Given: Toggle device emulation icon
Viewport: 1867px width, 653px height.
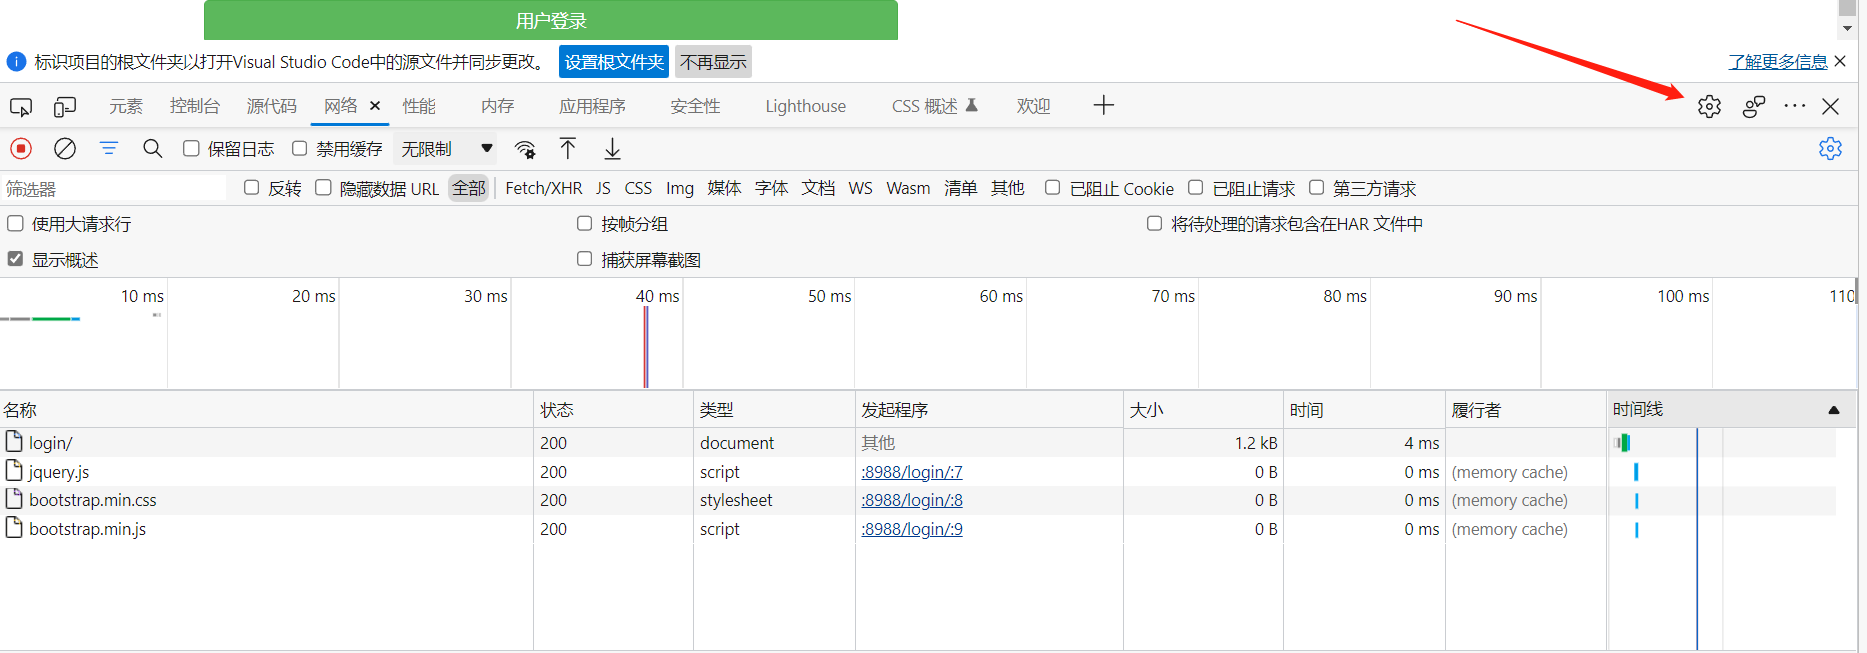Looking at the screenshot, I should coord(65,107).
